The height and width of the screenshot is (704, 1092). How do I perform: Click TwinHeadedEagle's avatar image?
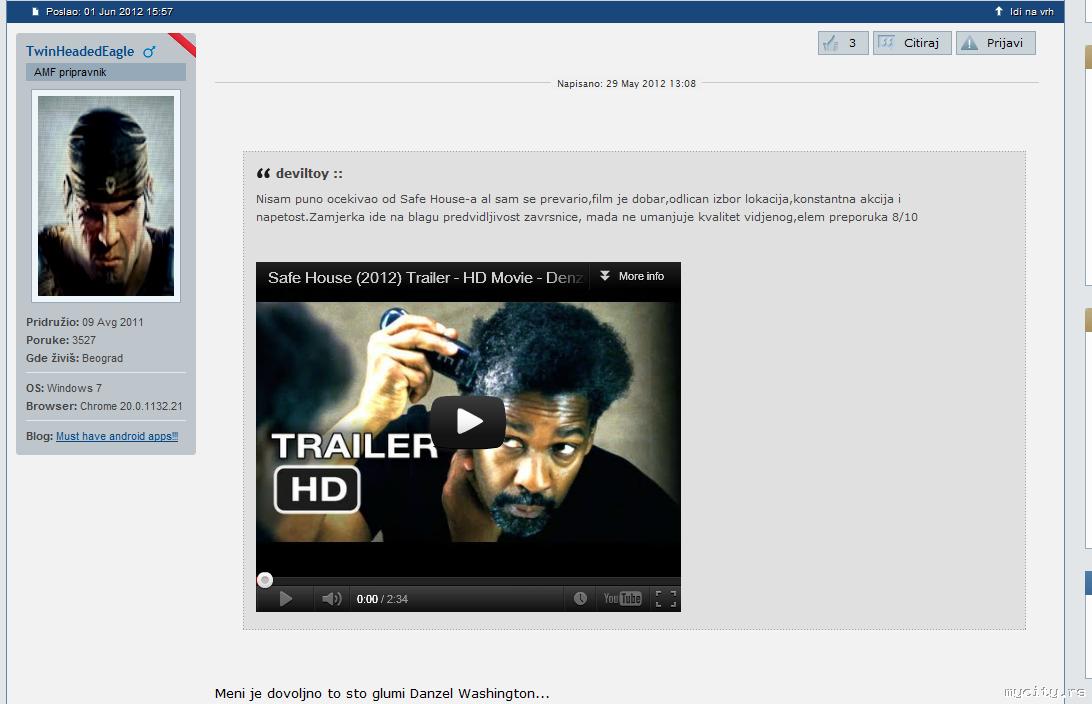[106, 196]
